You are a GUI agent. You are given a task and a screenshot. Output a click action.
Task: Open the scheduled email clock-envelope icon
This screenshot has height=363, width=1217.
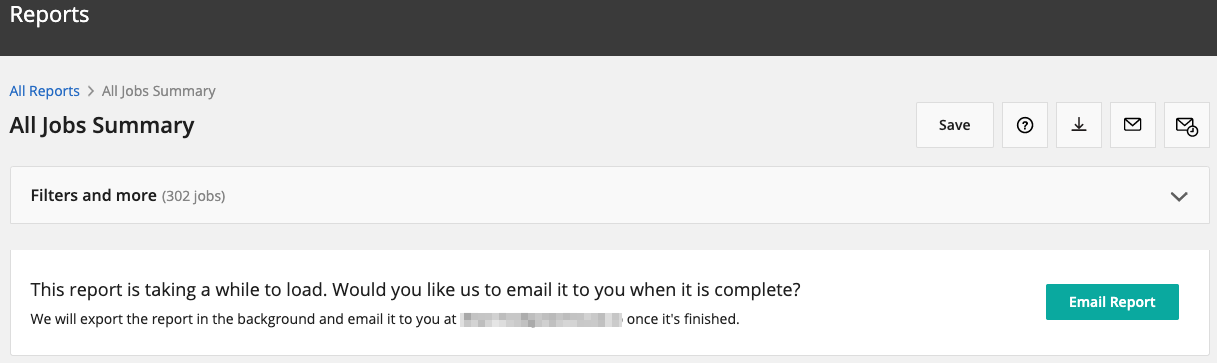[1187, 125]
